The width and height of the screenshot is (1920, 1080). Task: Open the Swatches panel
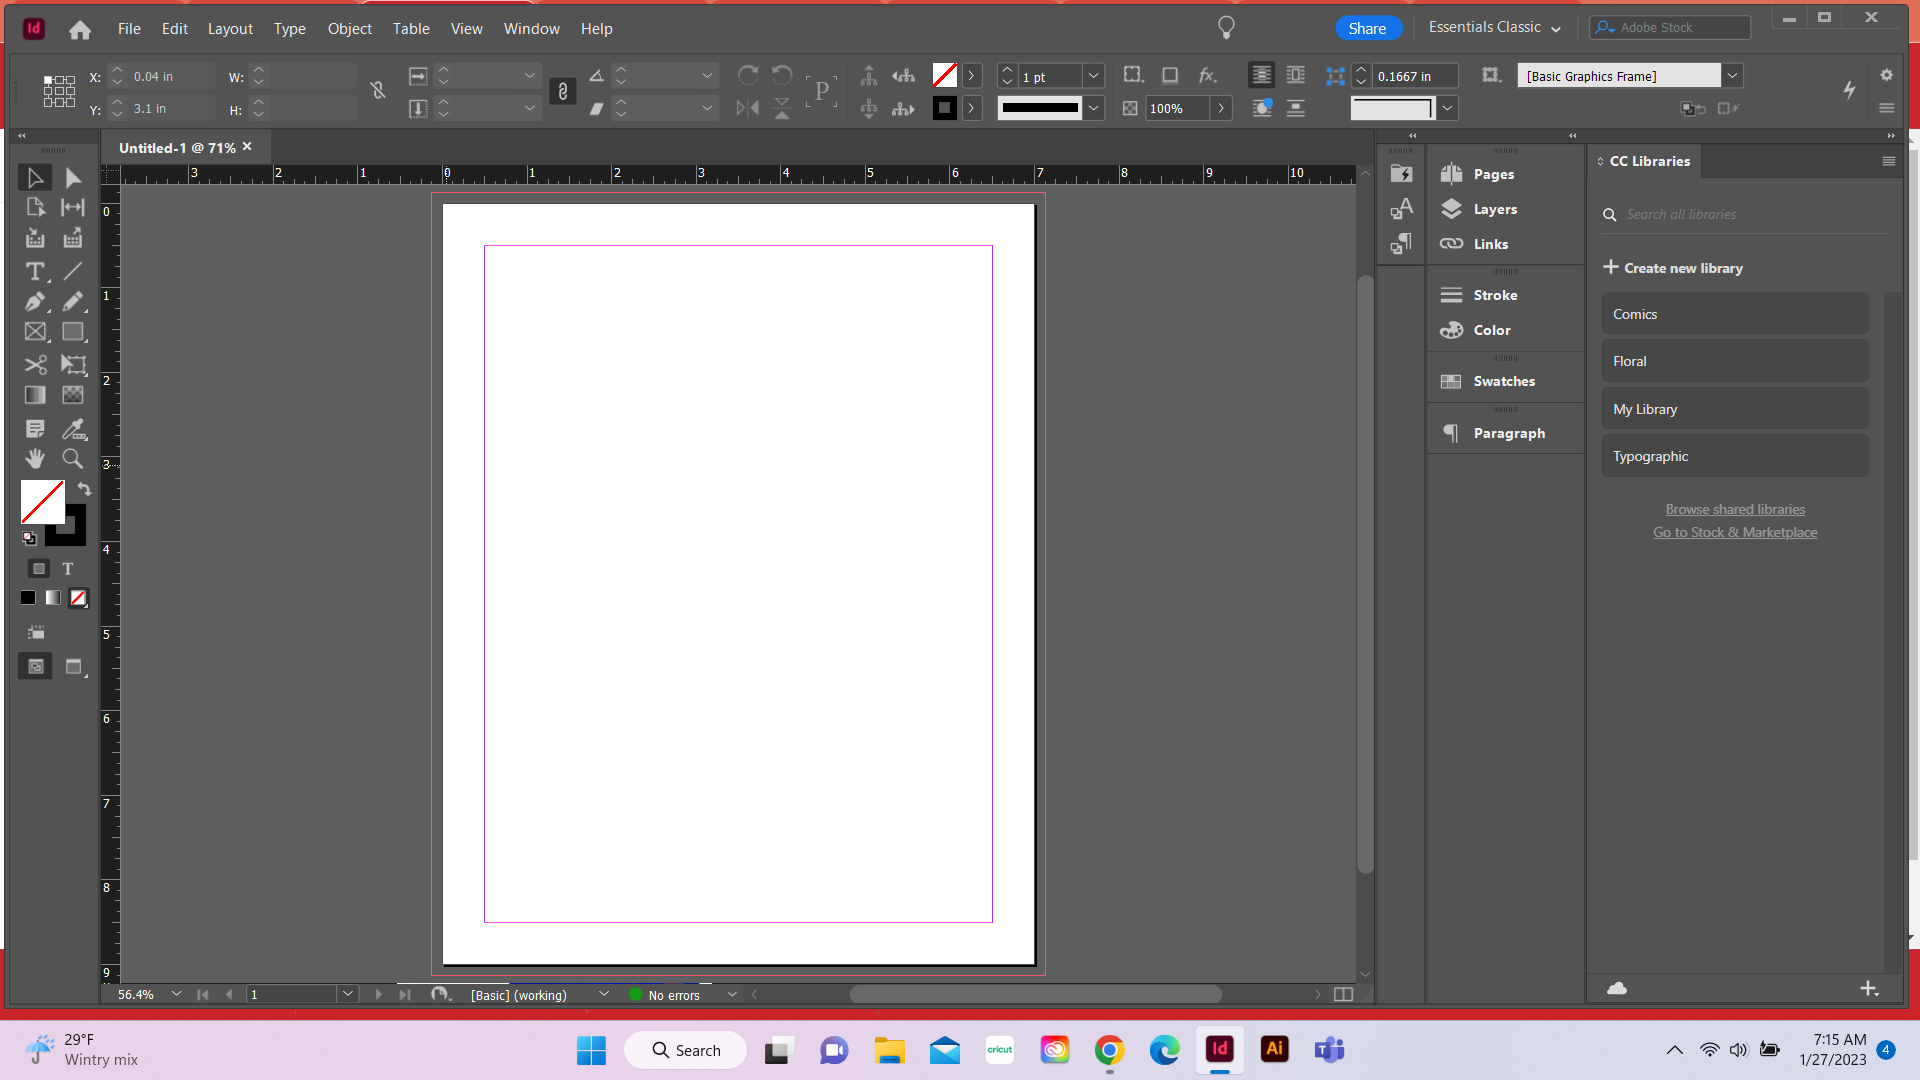(1502, 381)
